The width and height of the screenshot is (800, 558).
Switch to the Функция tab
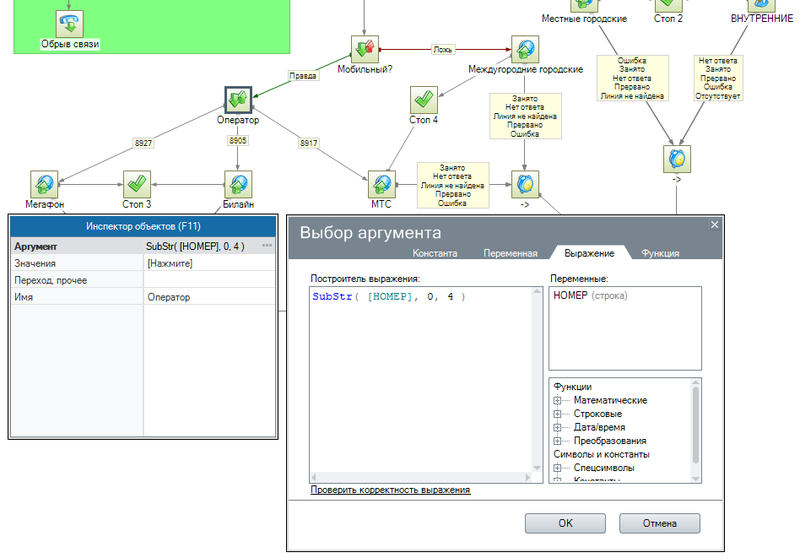[660, 253]
